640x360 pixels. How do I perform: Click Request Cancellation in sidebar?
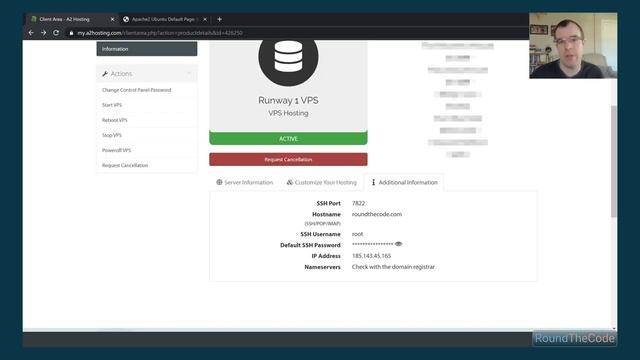pyautogui.click(x=125, y=165)
